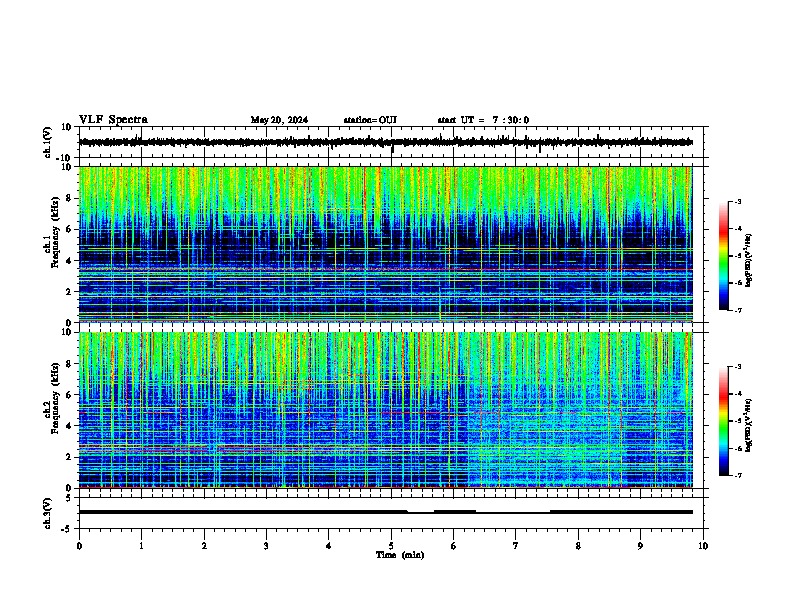Click the ch.1 voltage waveform trace
The image size is (792, 612).
[386, 142]
